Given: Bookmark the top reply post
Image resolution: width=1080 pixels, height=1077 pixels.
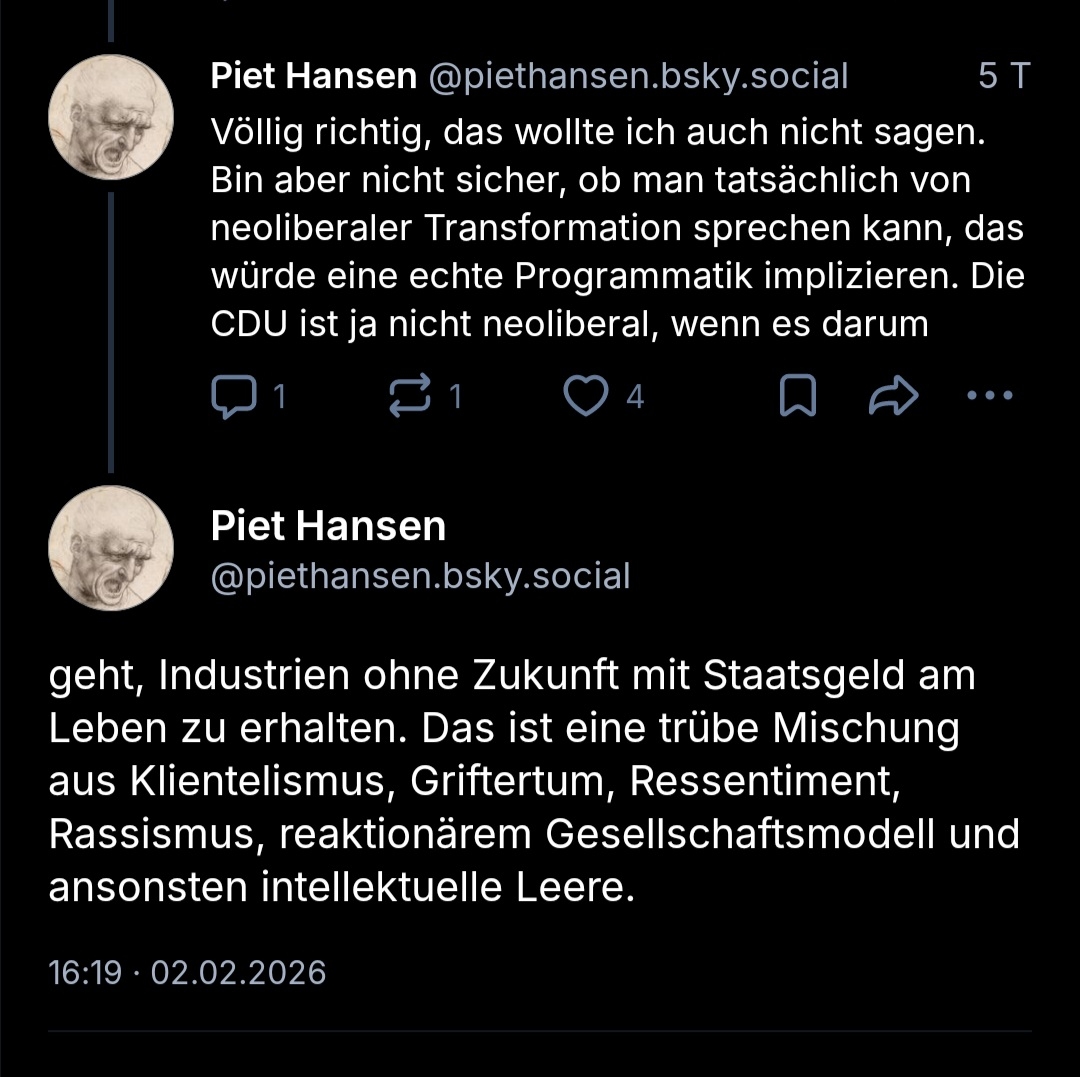Looking at the screenshot, I should point(797,398).
